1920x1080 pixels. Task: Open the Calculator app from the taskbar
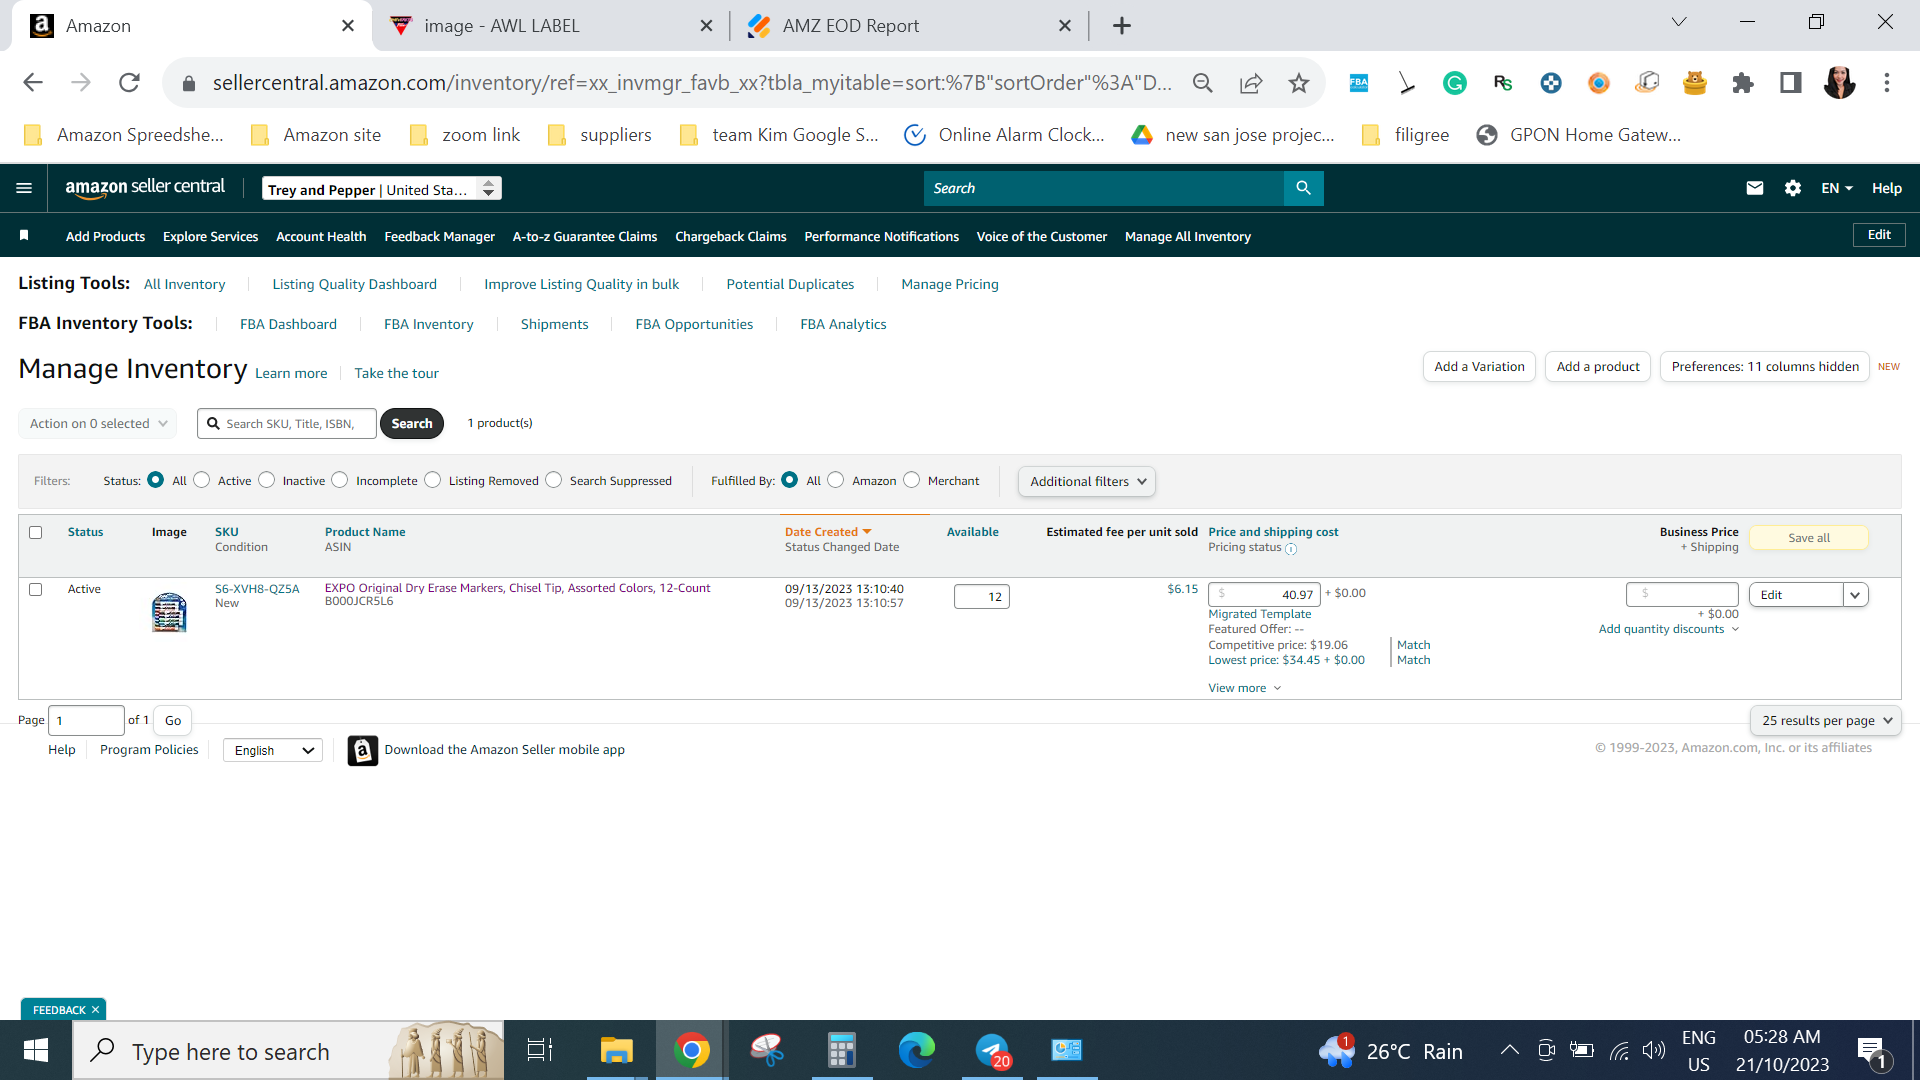pos(842,1050)
